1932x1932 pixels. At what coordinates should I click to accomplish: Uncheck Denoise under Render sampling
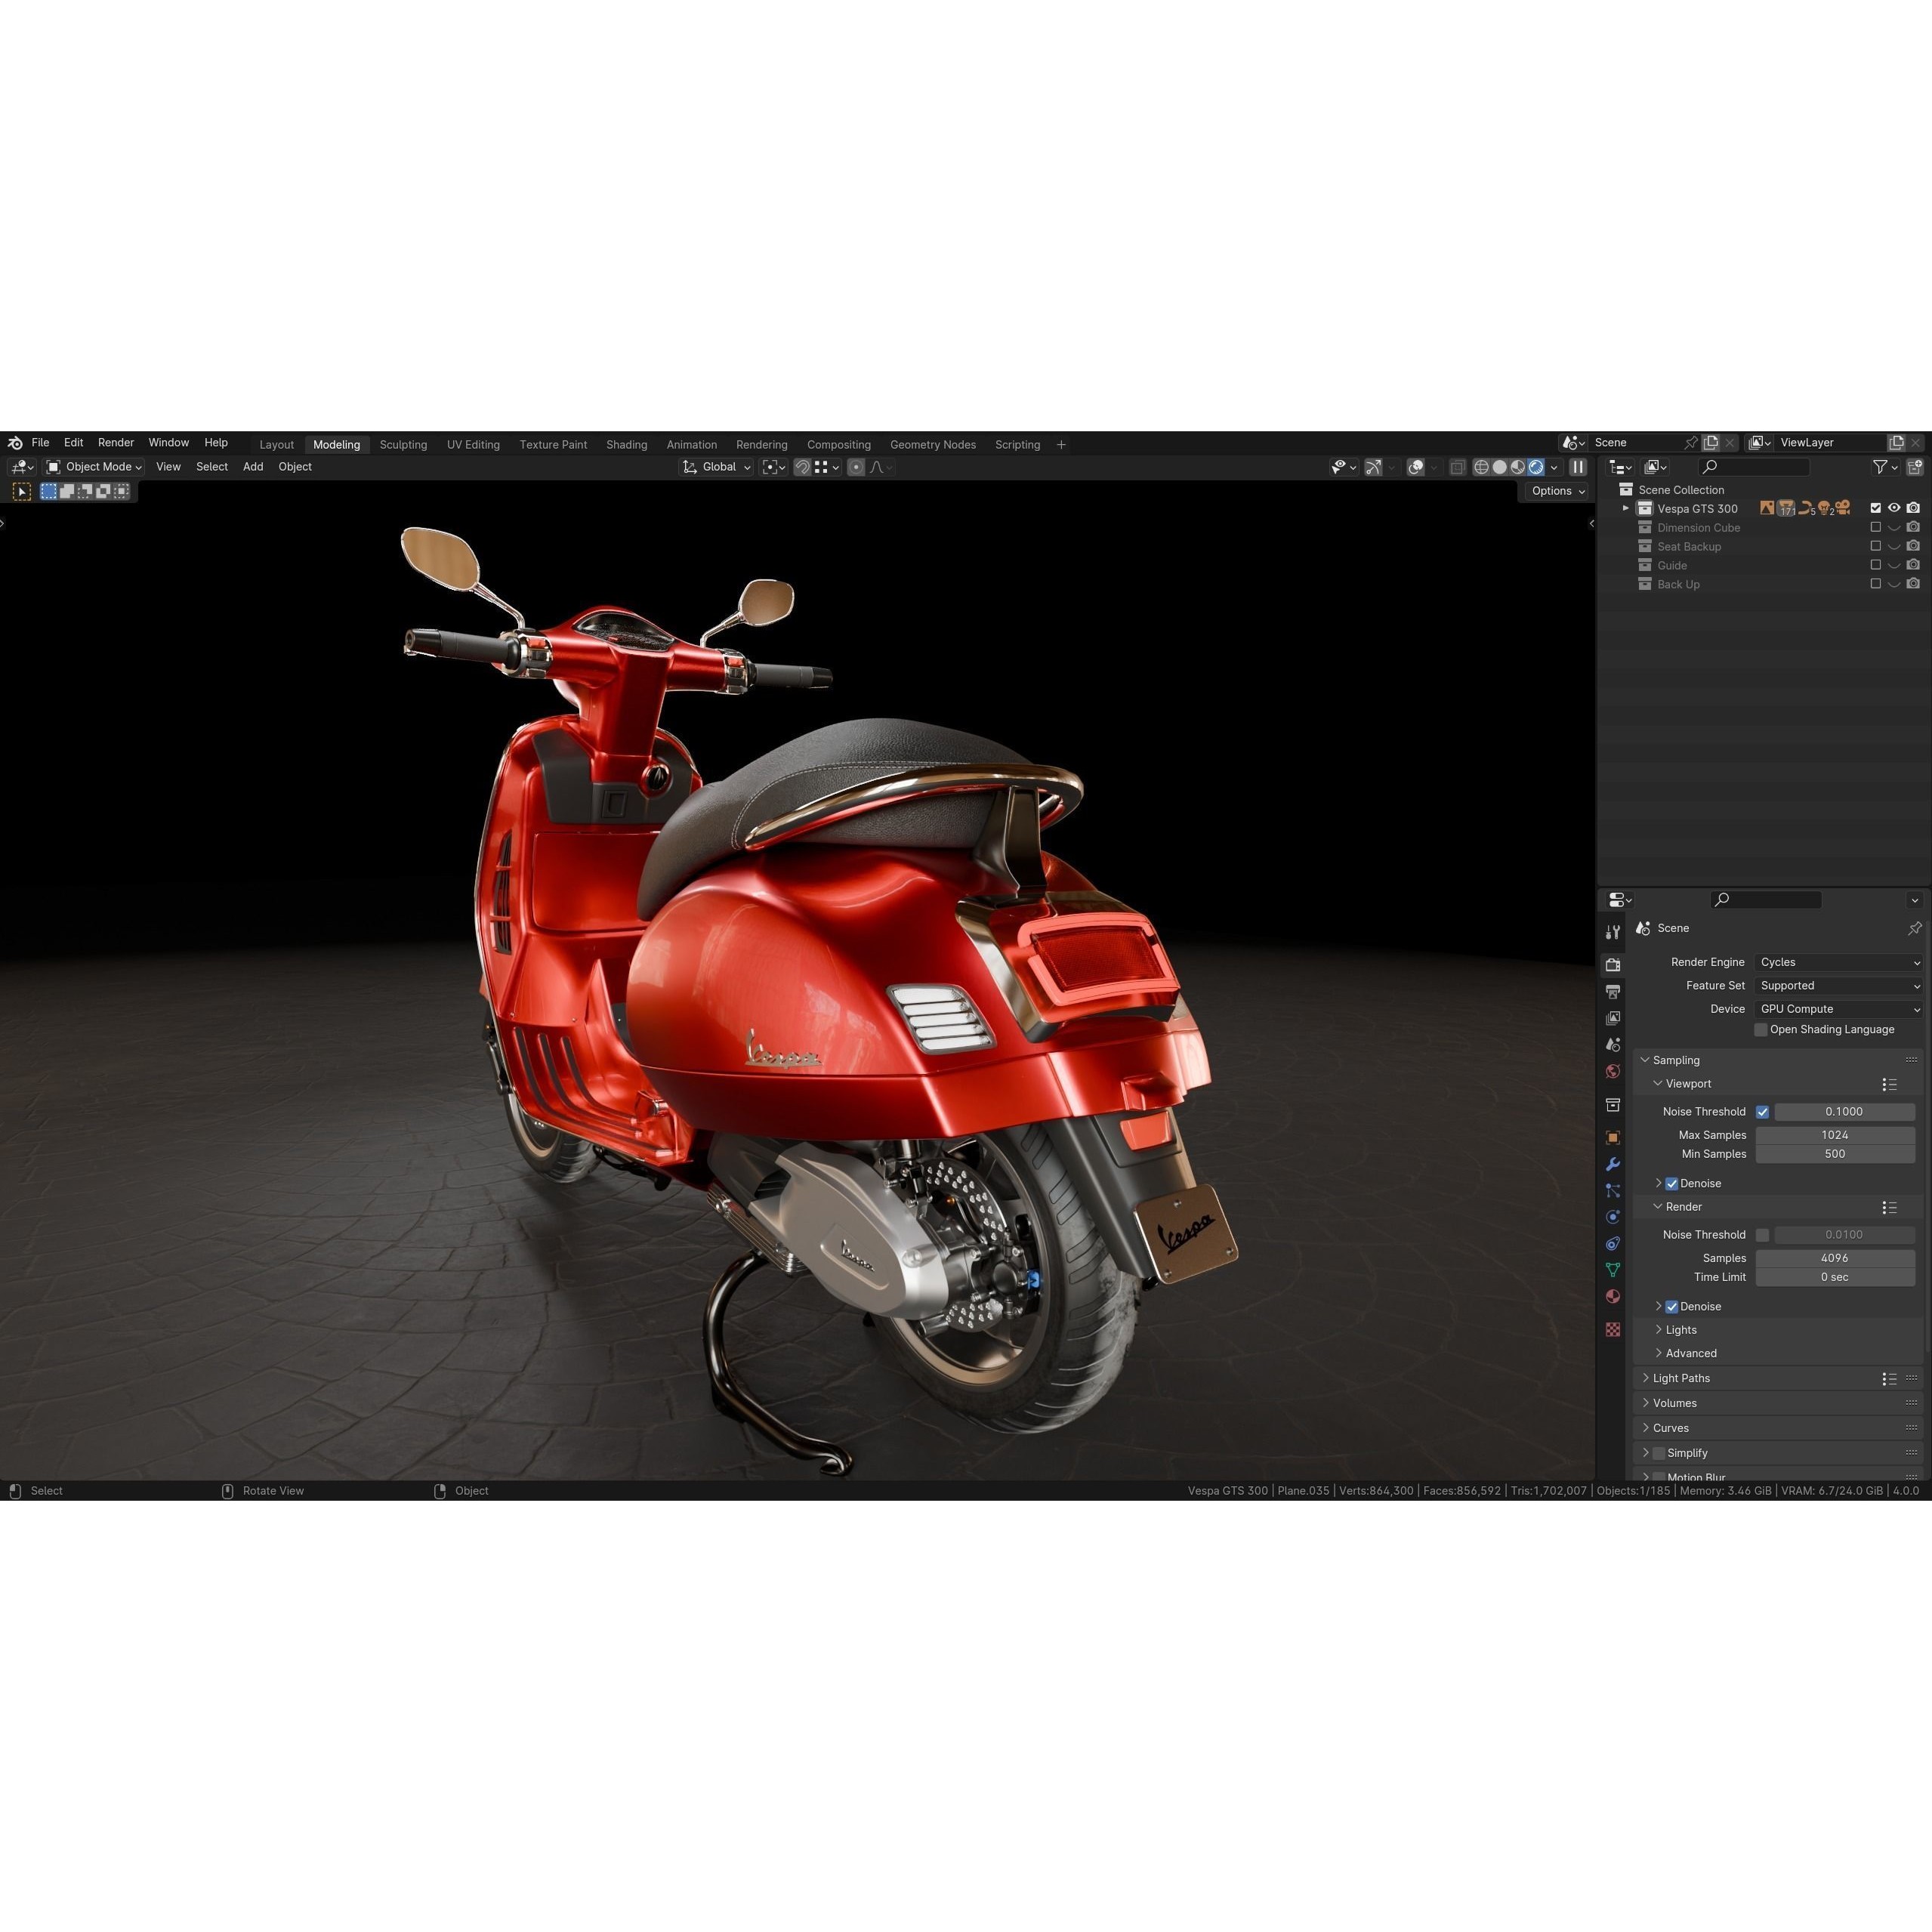pyautogui.click(x=1671, y=1307)
